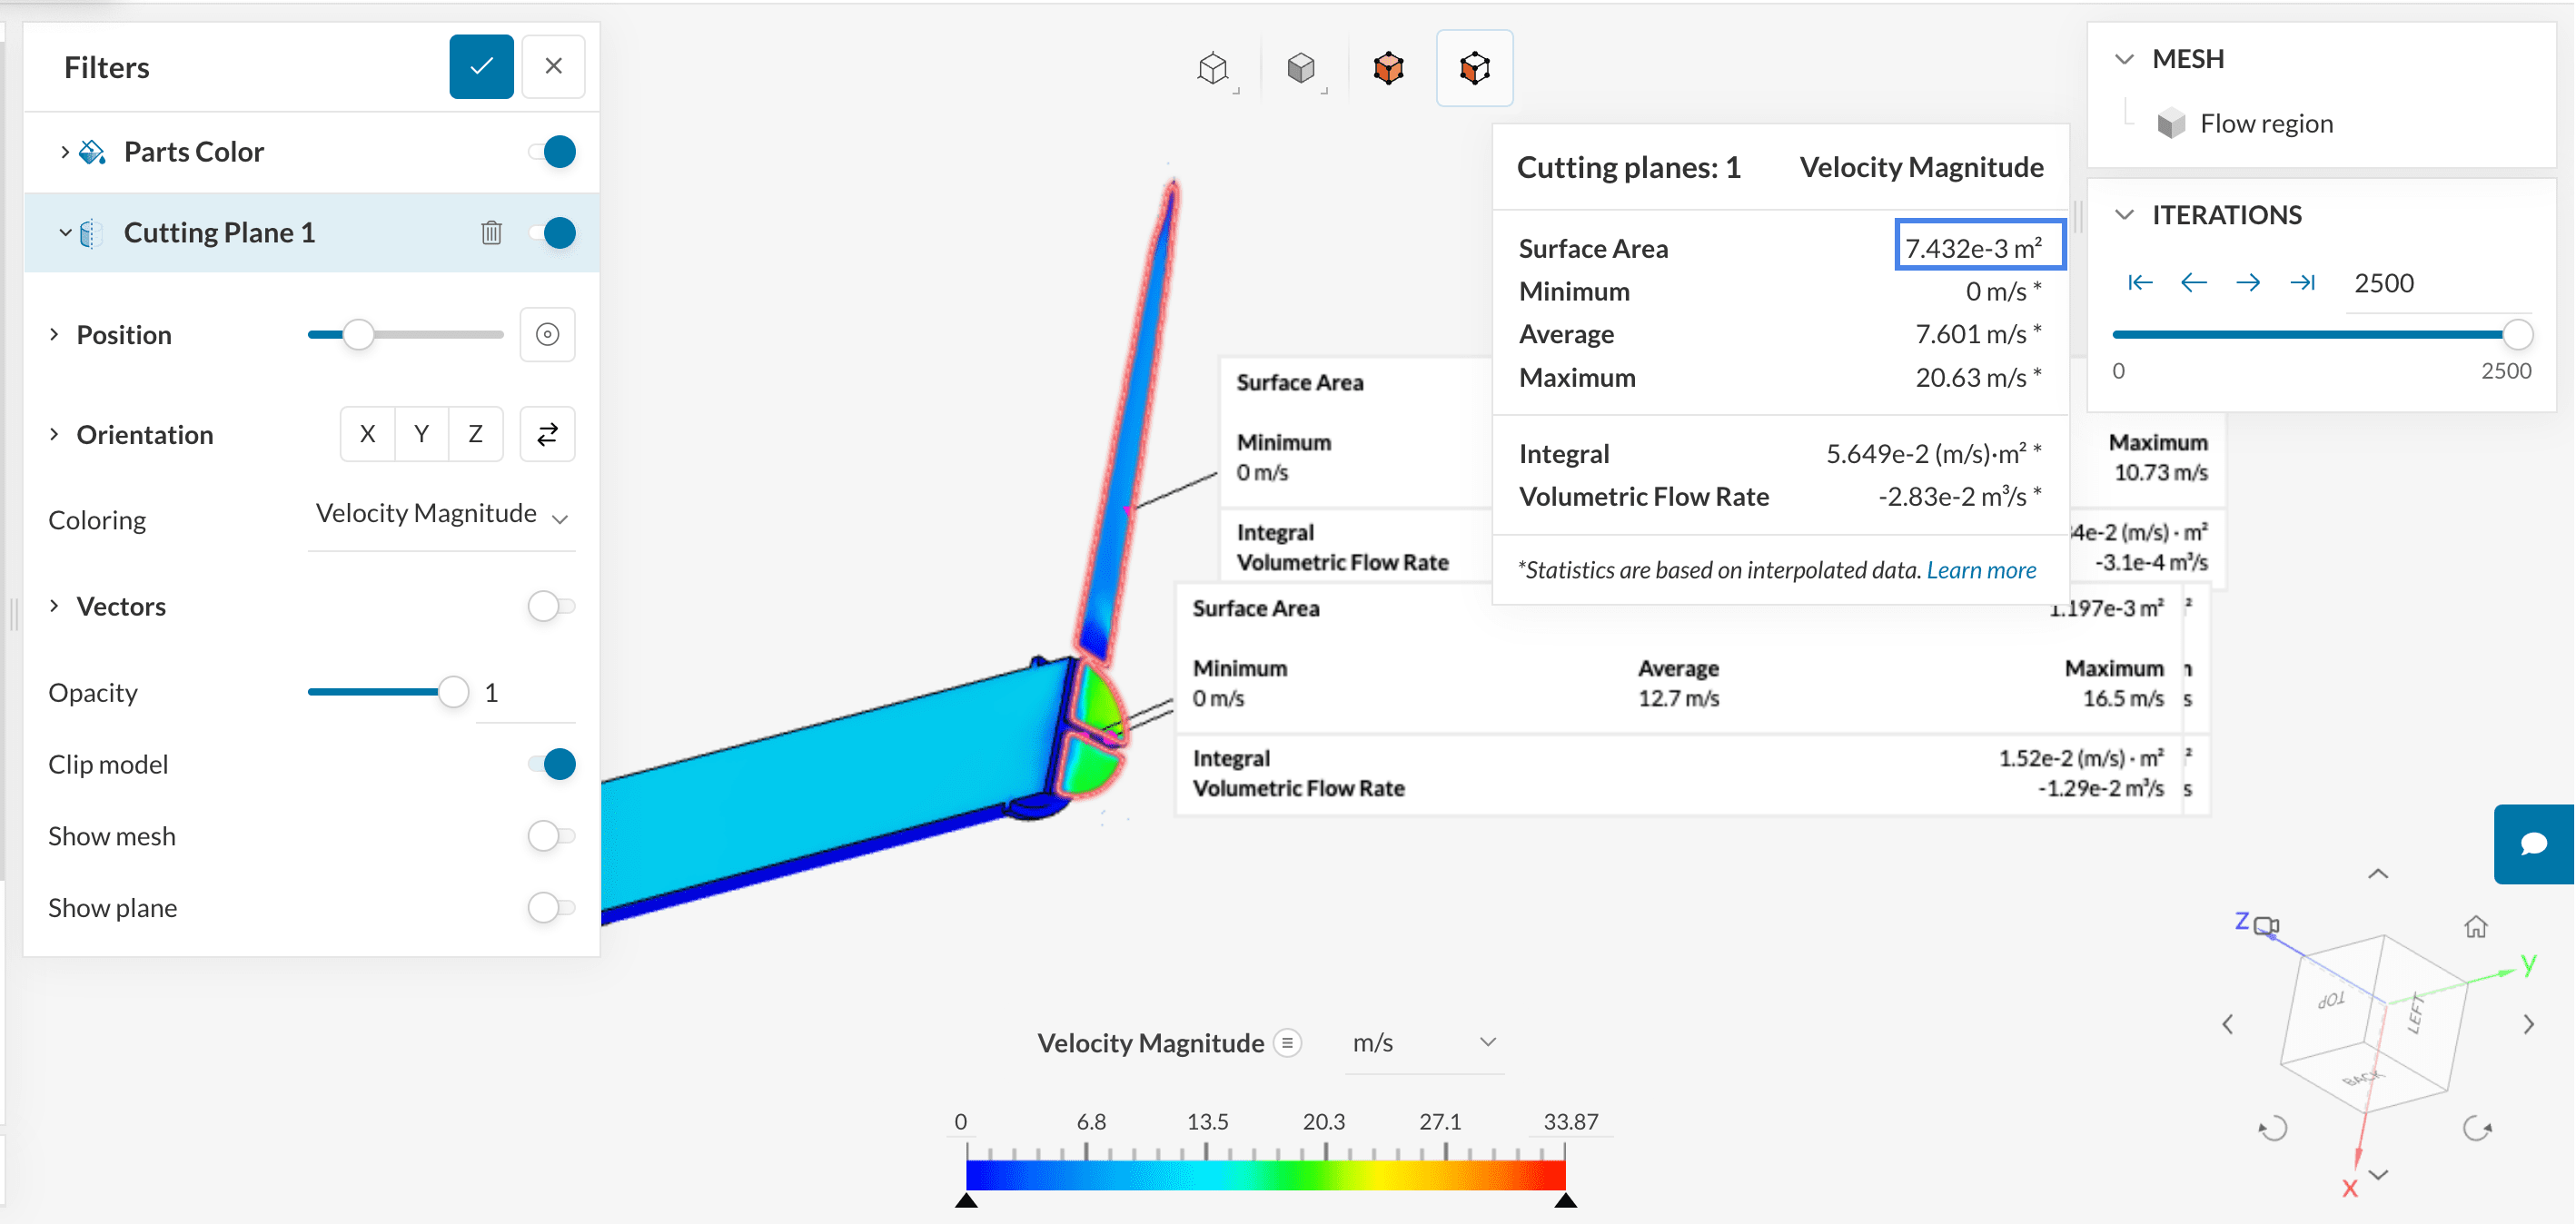Open the Coloring Velocity Magnitude dropdown

click(x=441, y=515)
